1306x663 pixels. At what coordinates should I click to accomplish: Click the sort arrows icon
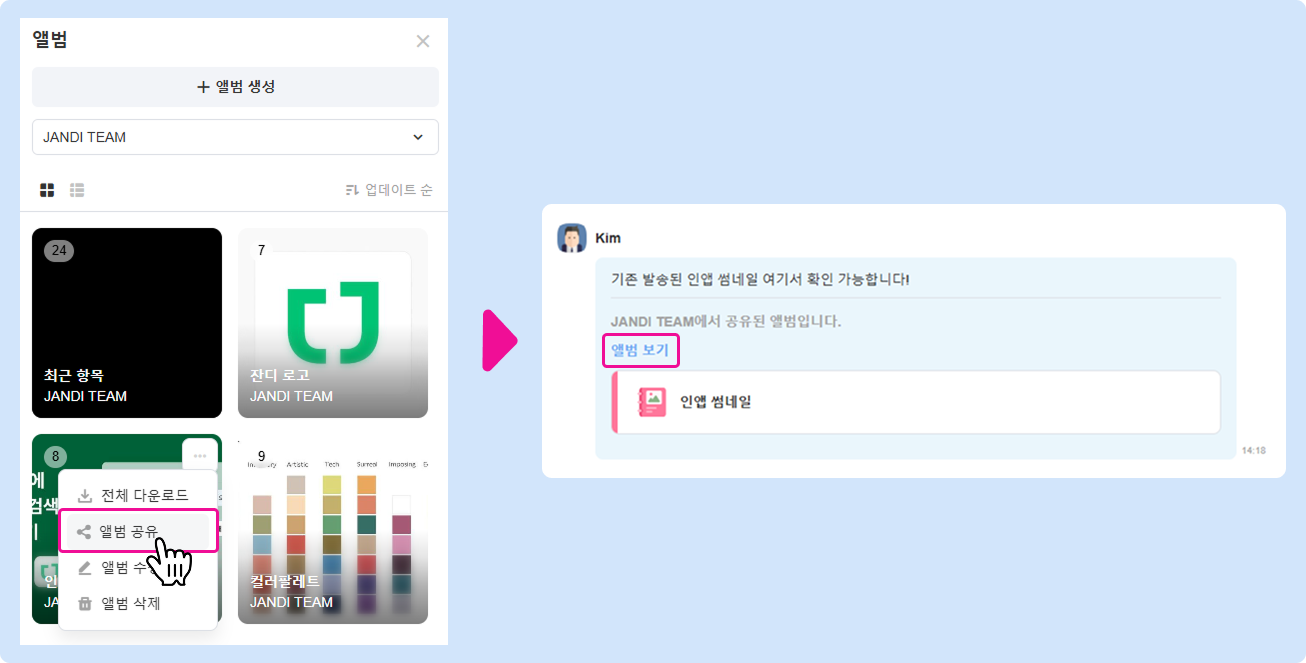pos(352,190)
